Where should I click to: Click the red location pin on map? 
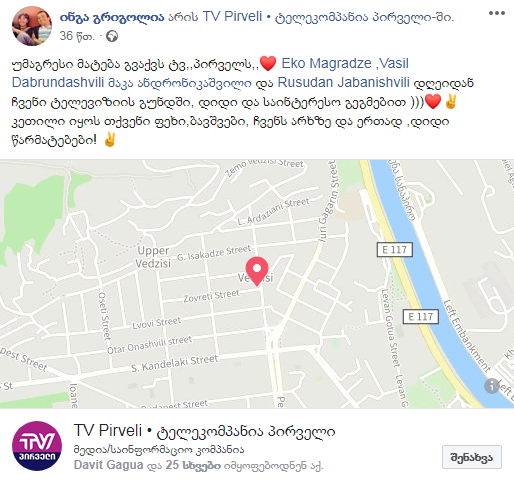point(257,271)
